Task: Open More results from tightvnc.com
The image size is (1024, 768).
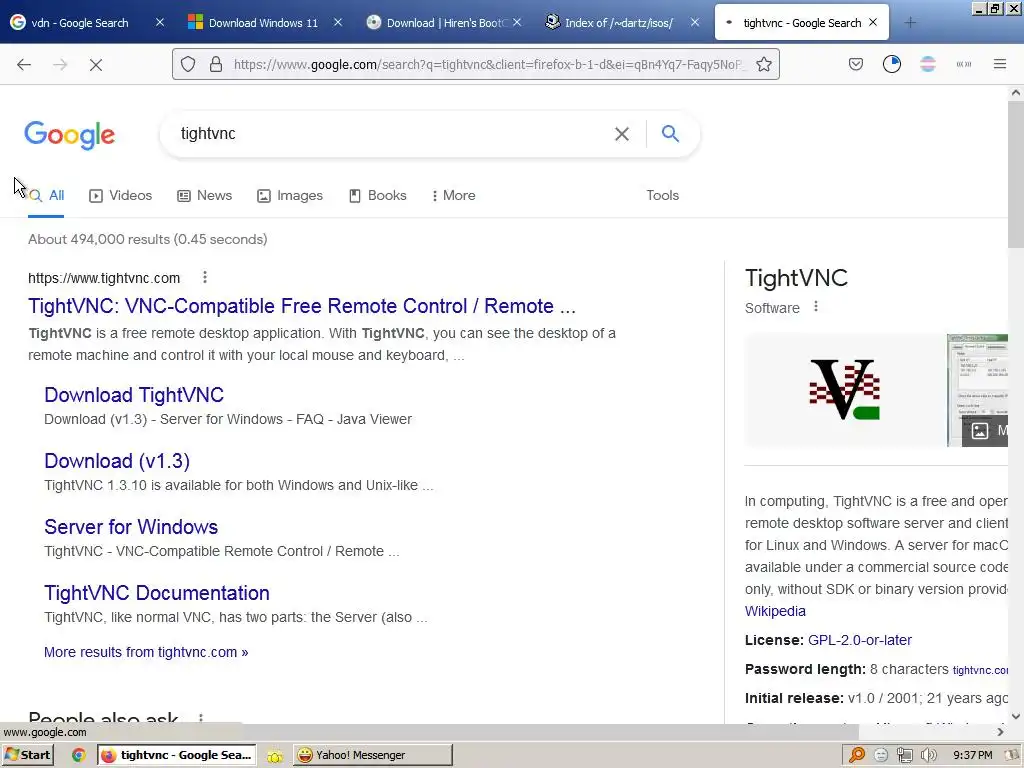Action: pyautogui.click(x=146, y=652)
